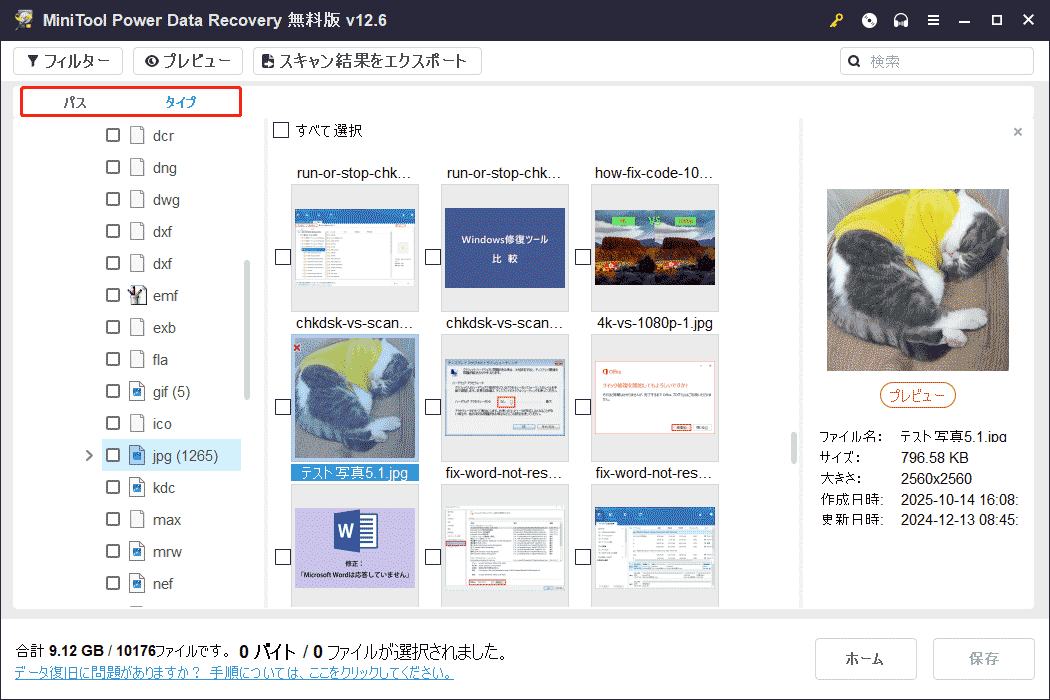Click the ホーム button

[x=865, y=658]
